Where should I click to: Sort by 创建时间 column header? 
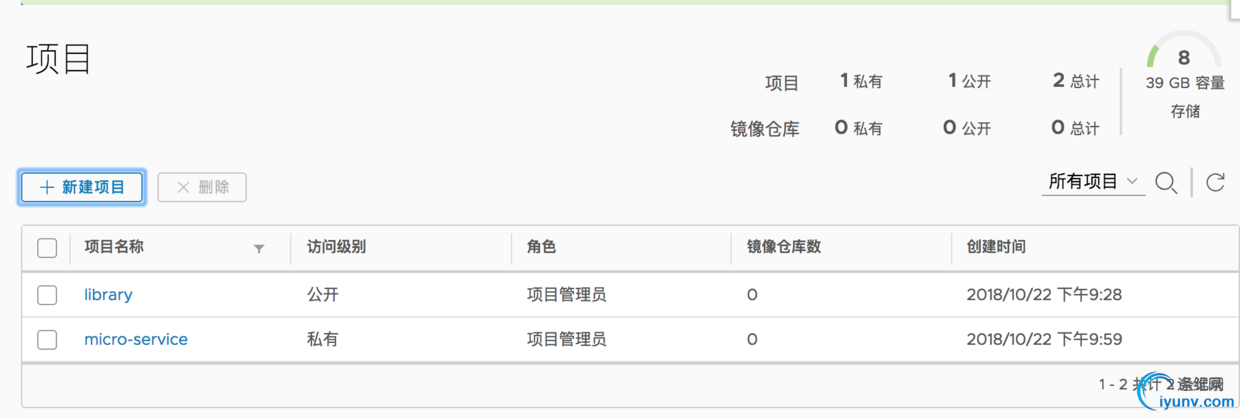click(x=996, y=247)
